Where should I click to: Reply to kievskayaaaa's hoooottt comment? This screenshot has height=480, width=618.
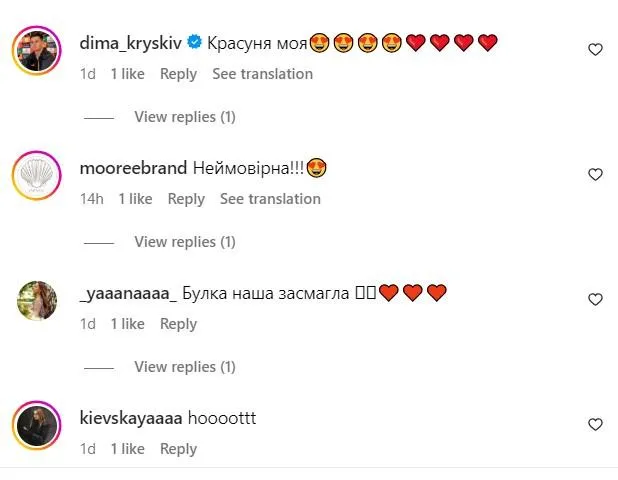coord(178,449)
